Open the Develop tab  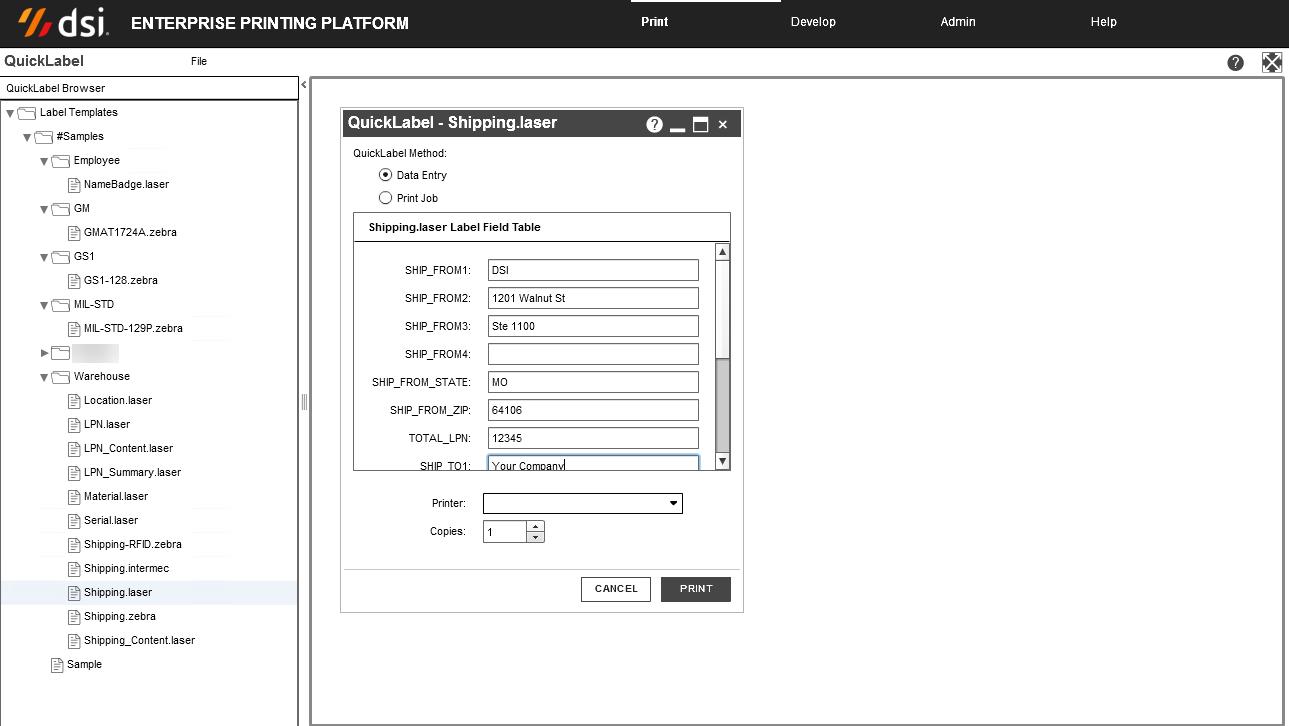point(812,22)
